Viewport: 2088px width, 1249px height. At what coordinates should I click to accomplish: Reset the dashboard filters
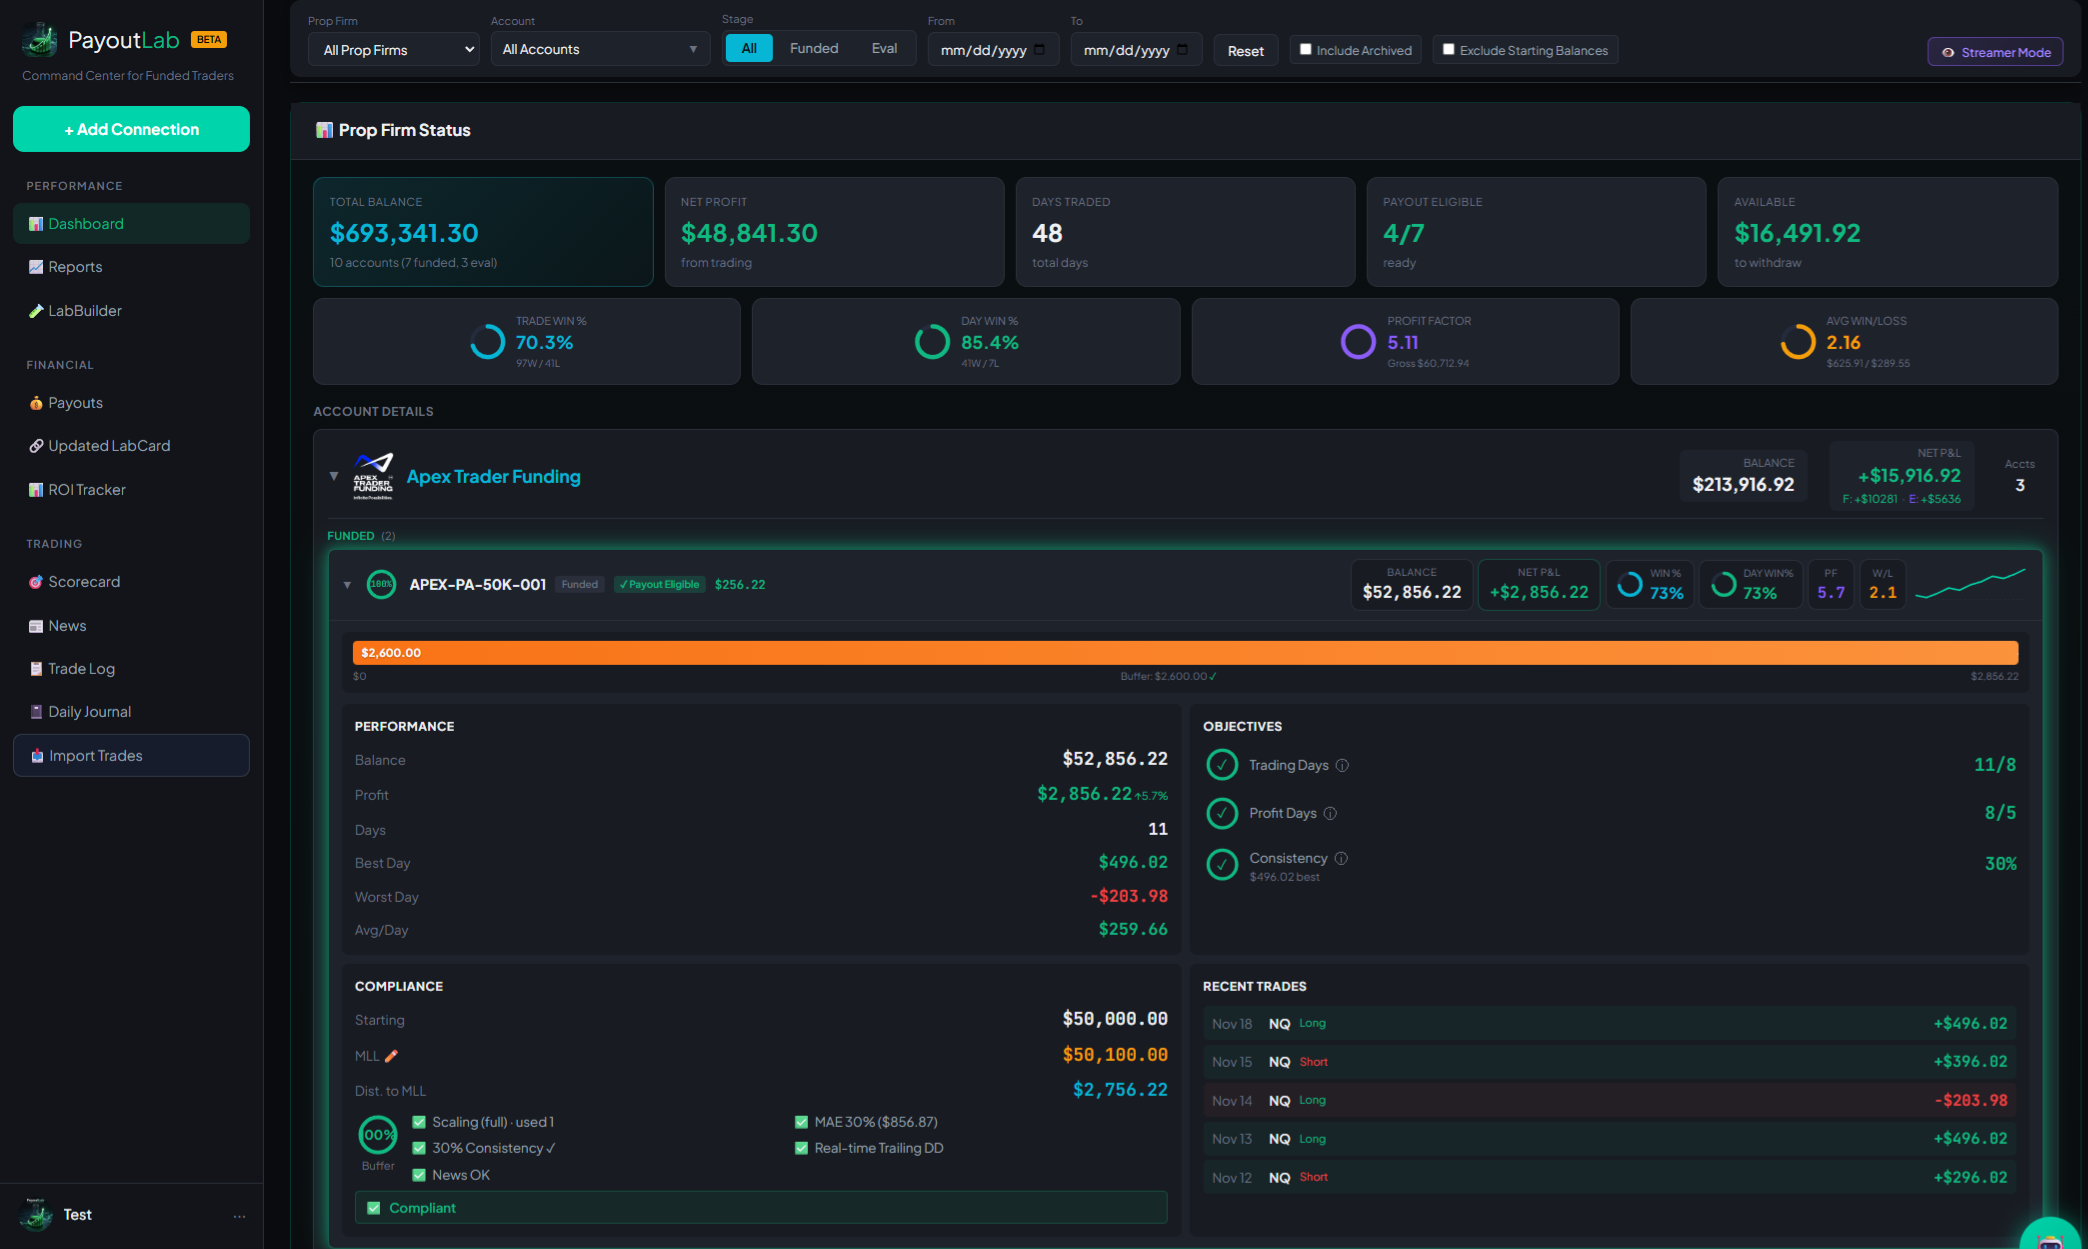[x=1245, y=49]
